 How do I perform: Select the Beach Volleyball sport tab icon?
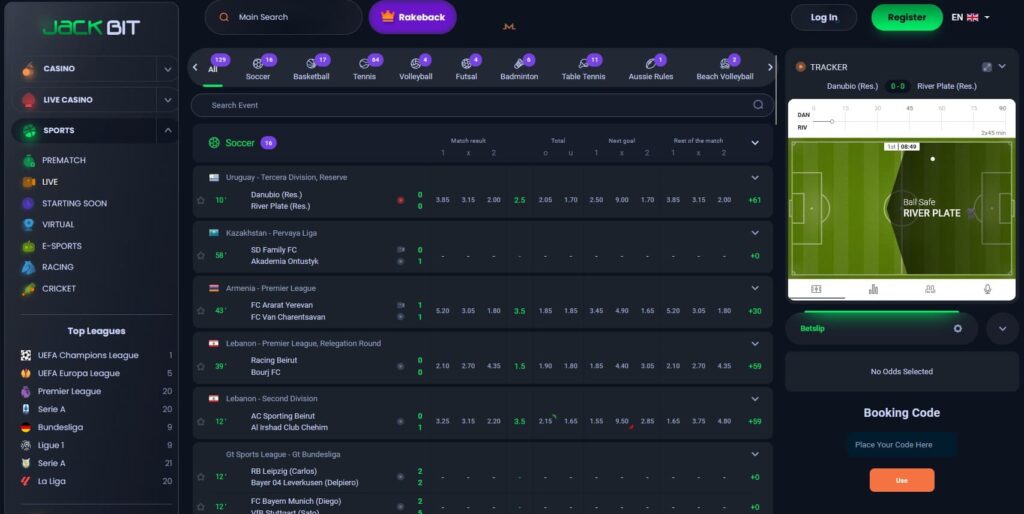tap(724, 64)
